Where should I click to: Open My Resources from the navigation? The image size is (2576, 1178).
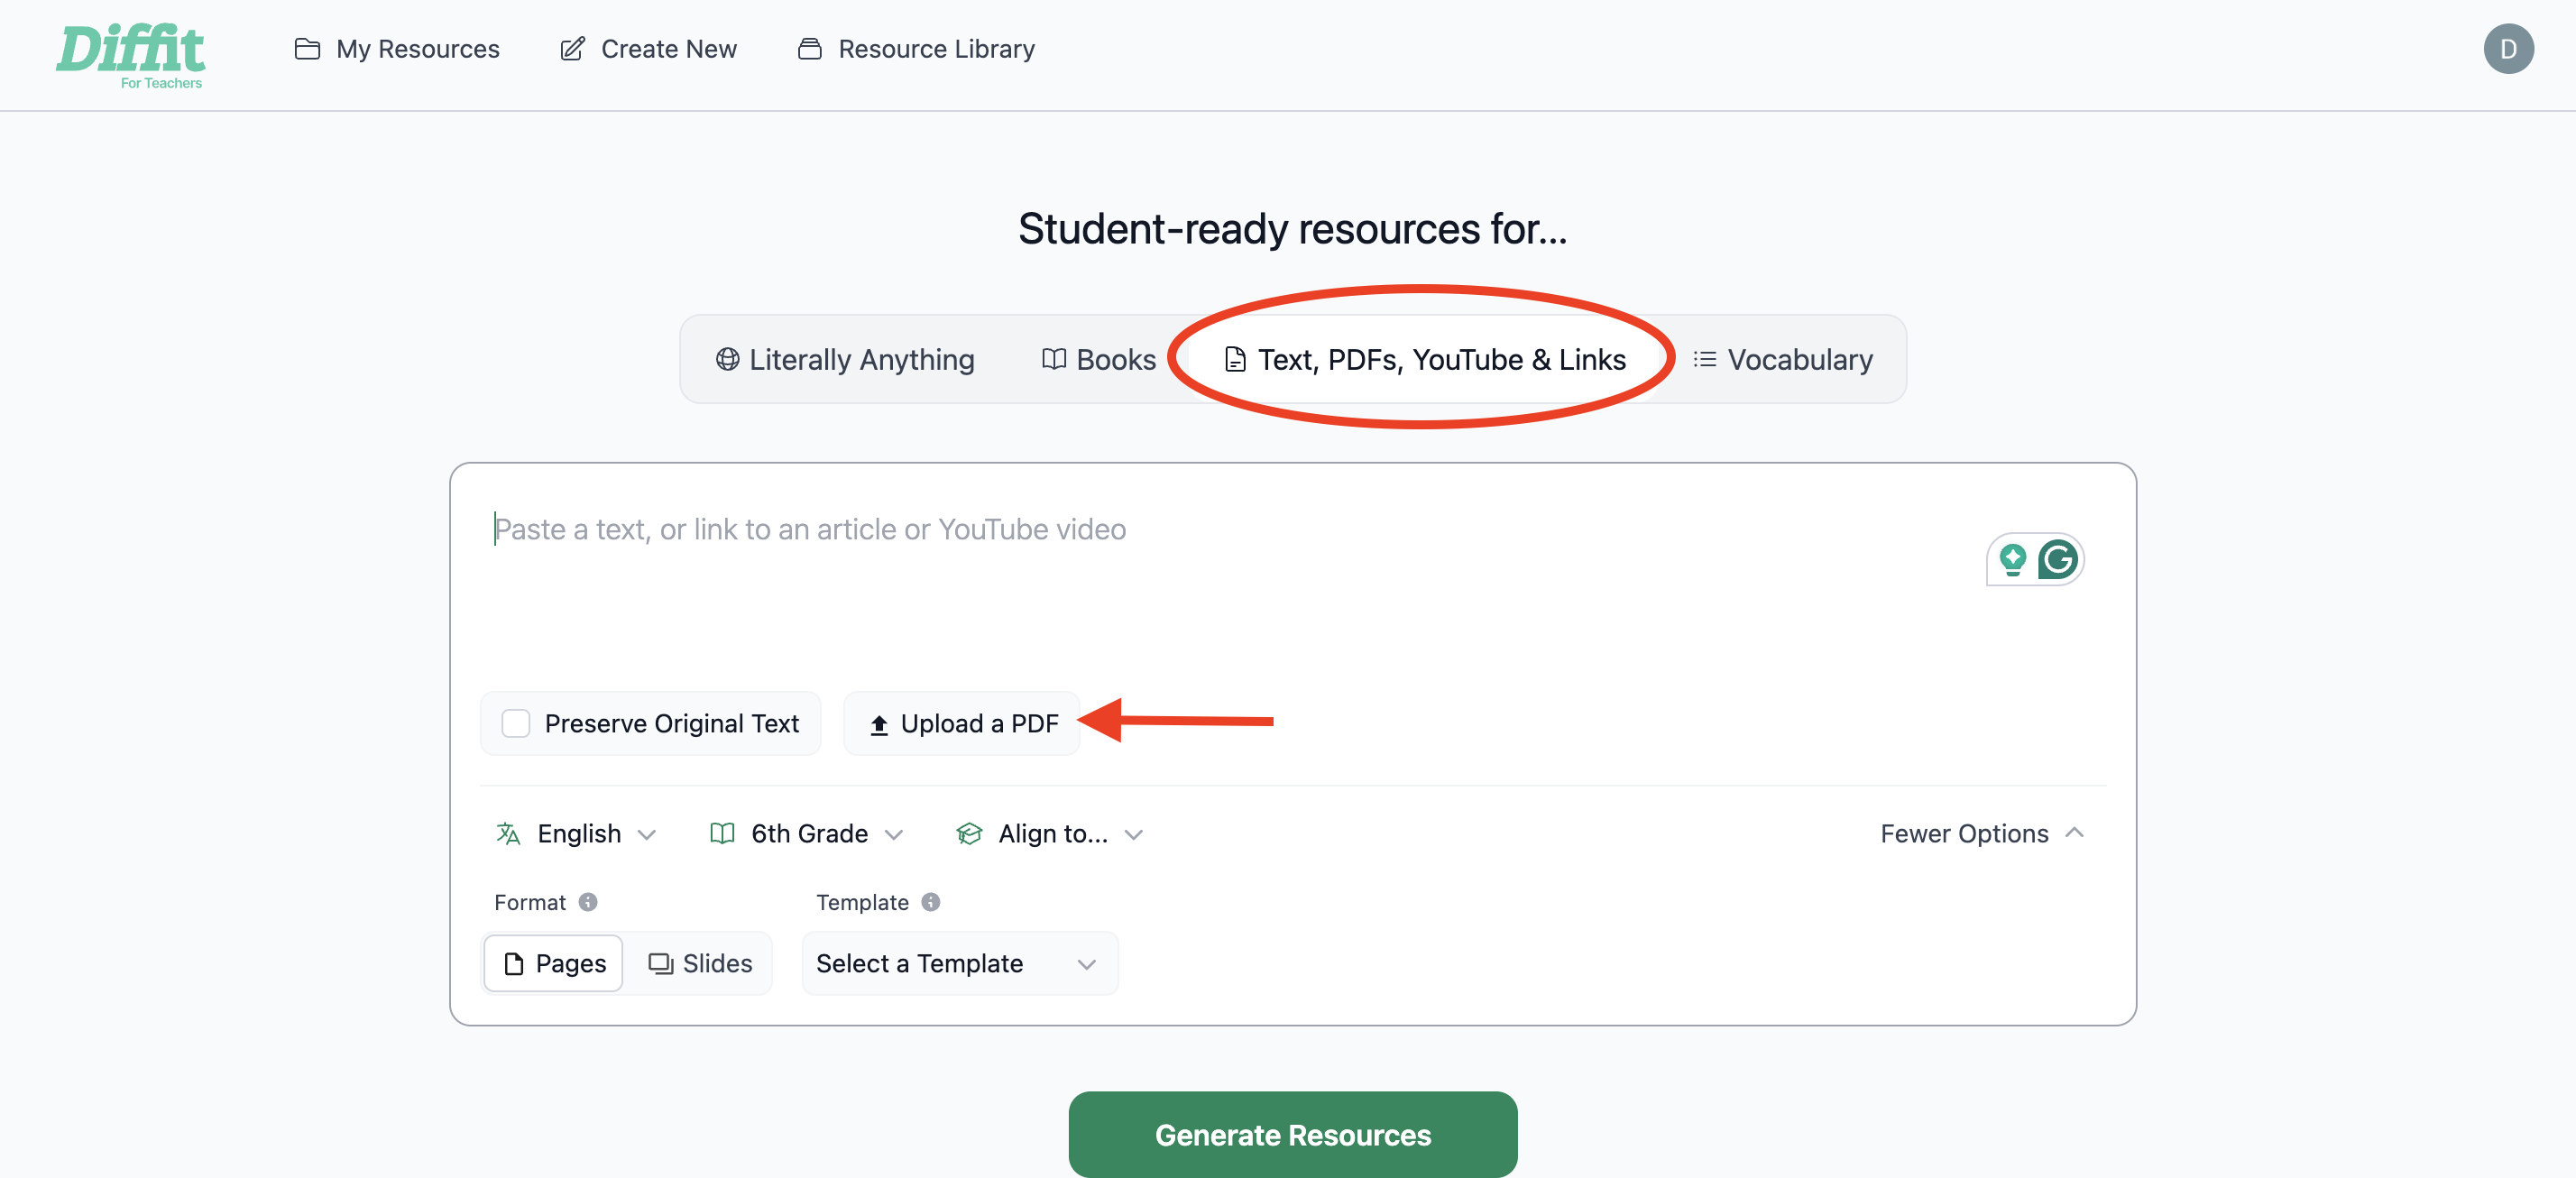click(397, 49)
